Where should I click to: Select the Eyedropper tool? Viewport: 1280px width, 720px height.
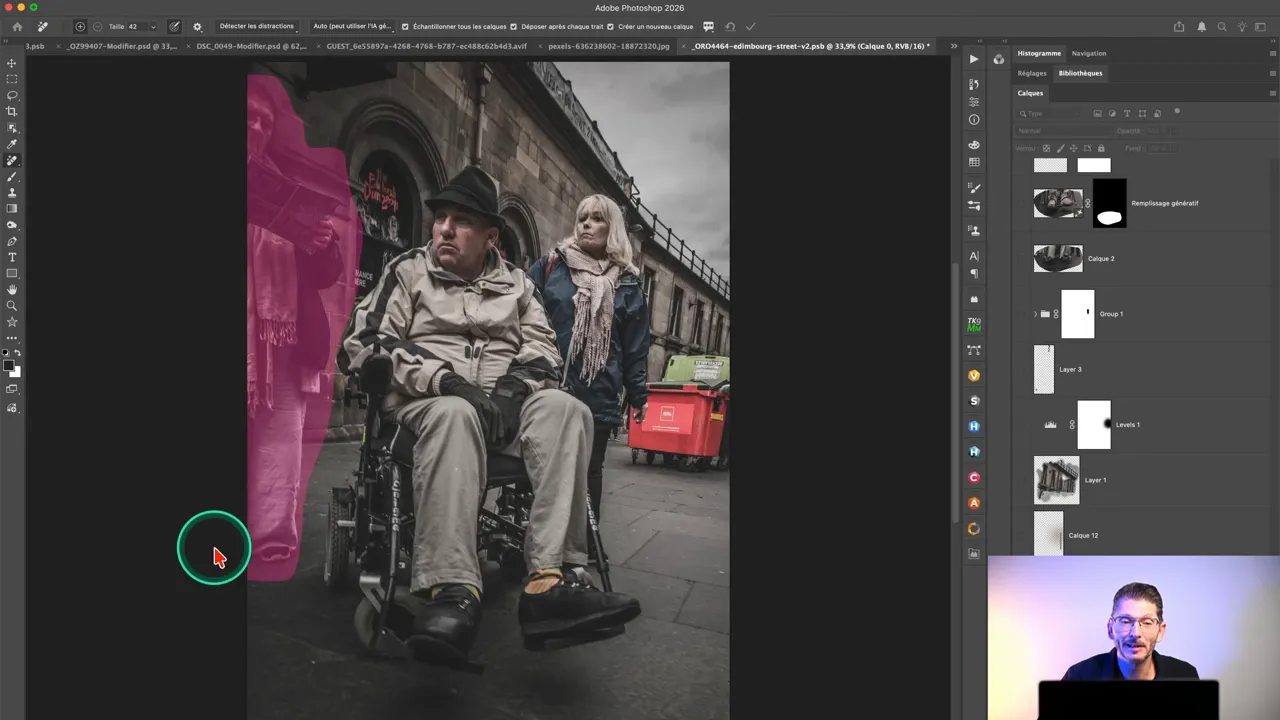pyautogui.click(x=12, y=144)
